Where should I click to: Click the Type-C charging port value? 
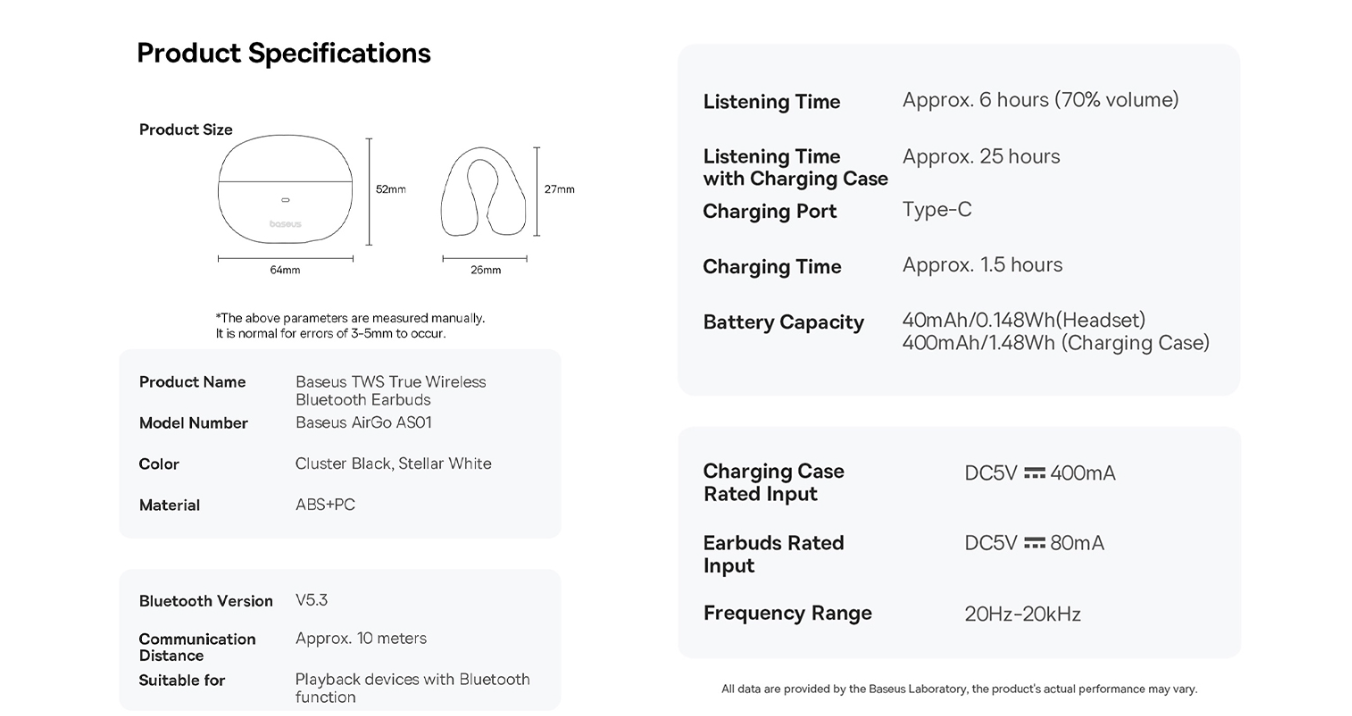[937, 209]
